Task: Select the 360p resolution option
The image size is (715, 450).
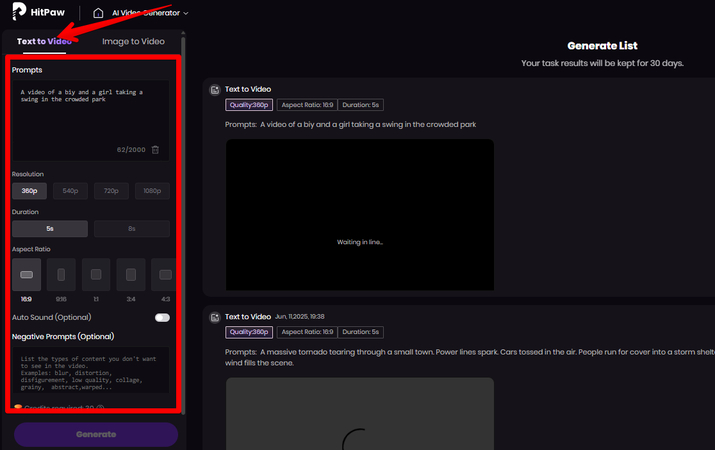Action: click(30, 190)
